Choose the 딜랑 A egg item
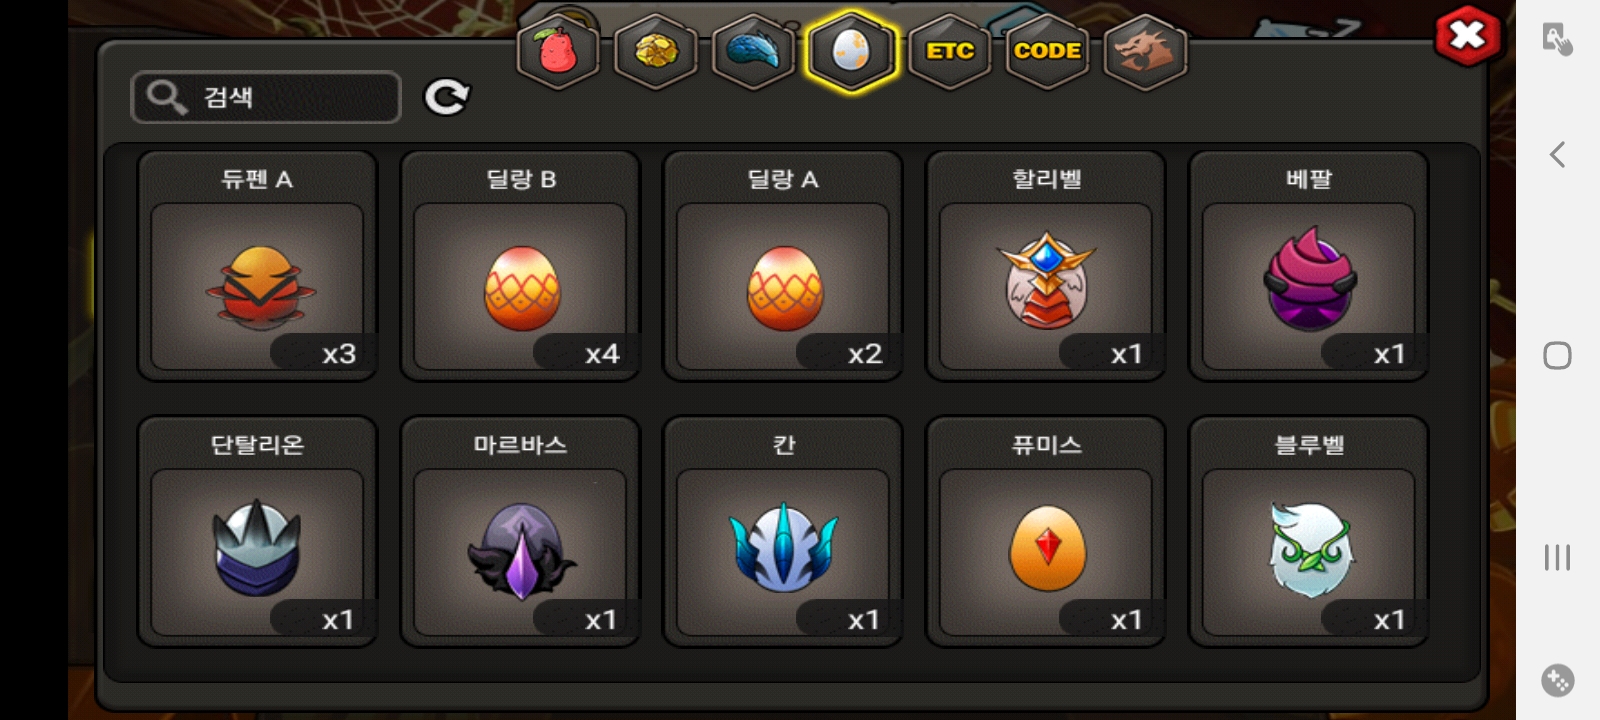The height and width of the screenshot is (720, 1600). coord(783,266)
